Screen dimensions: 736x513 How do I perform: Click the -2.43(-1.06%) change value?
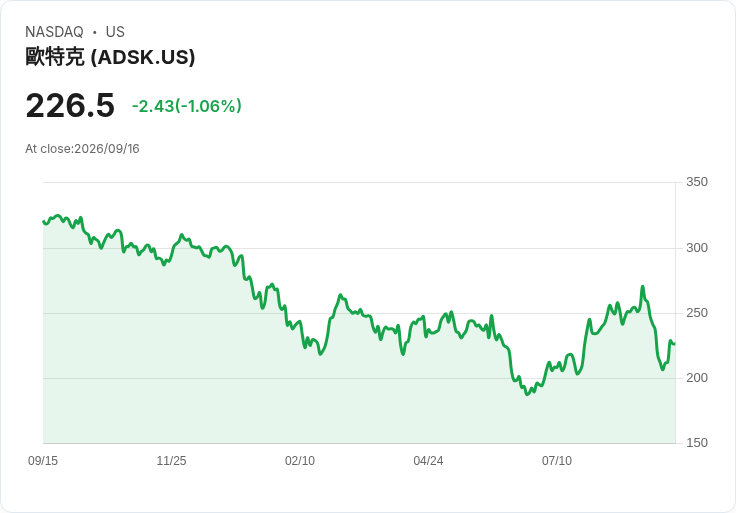[187, 106]
